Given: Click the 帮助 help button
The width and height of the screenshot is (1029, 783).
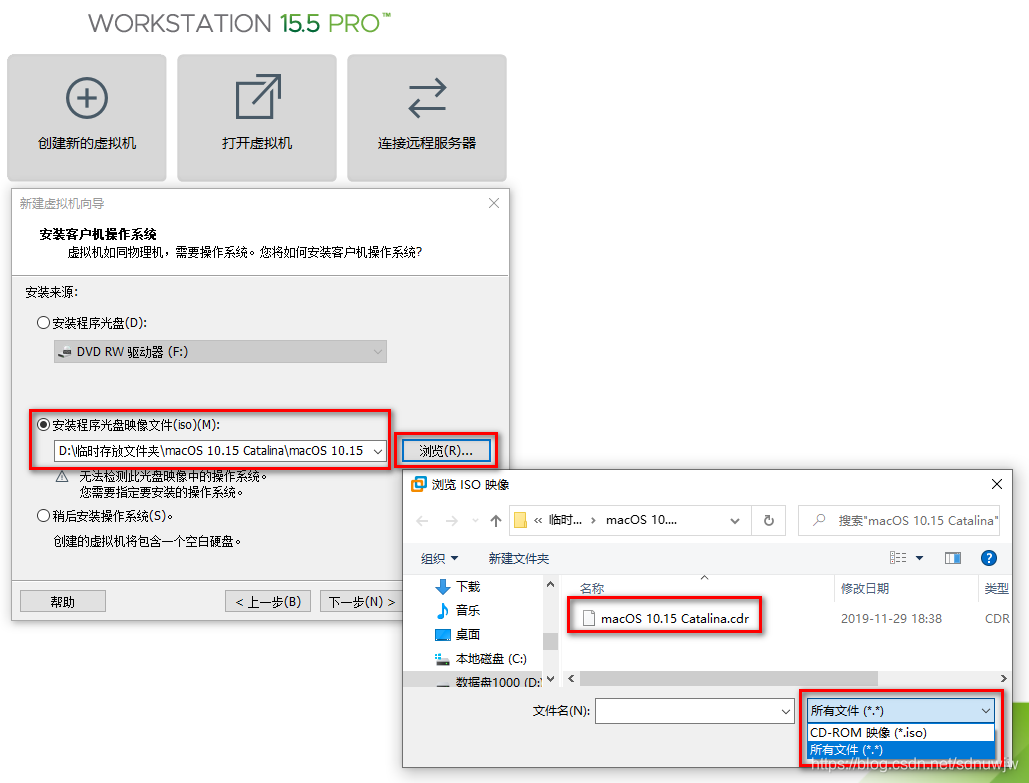Looking at the screenshot, I should pos(63,601).
